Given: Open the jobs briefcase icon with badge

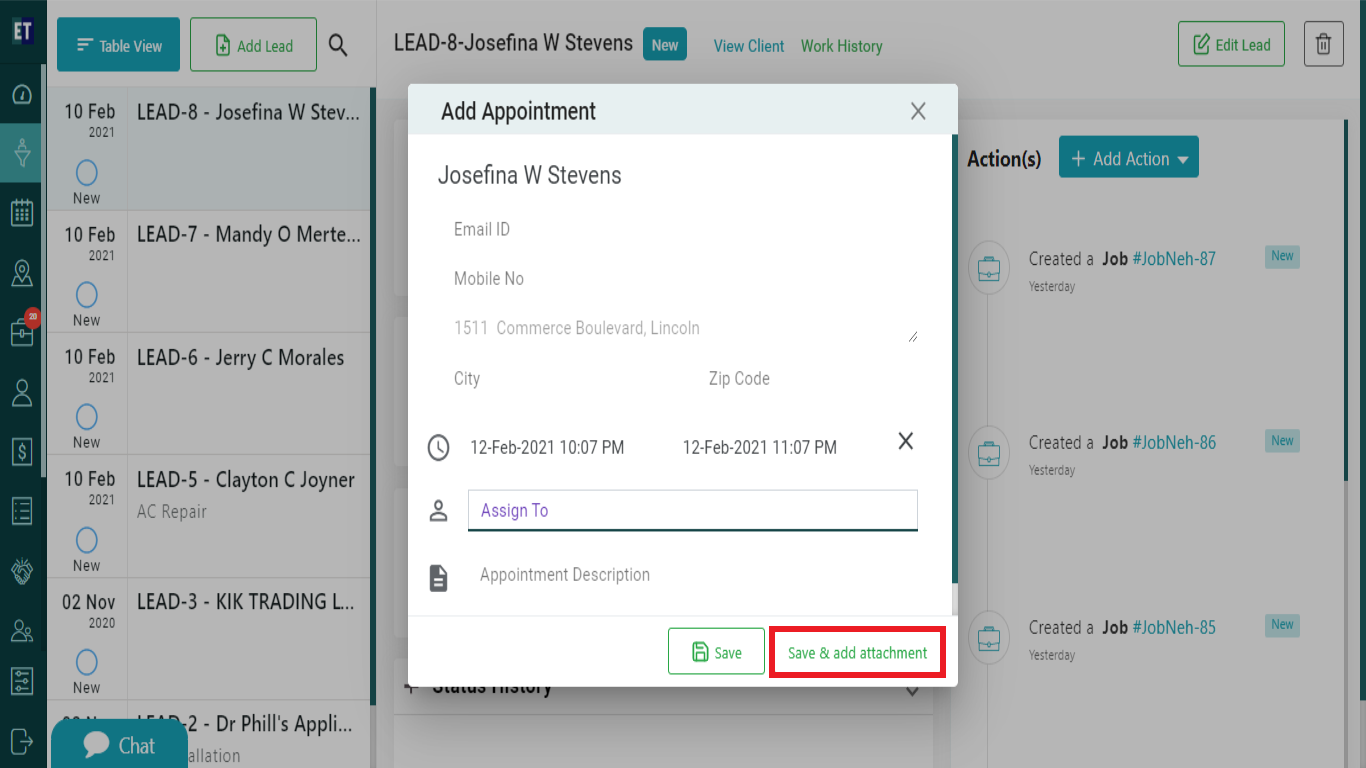Looking at the screenshot, I should (22, 331).
